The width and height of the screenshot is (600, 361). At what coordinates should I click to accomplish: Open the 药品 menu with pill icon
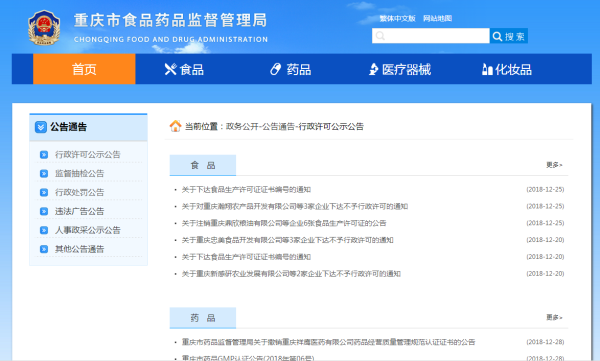(290, 69)
